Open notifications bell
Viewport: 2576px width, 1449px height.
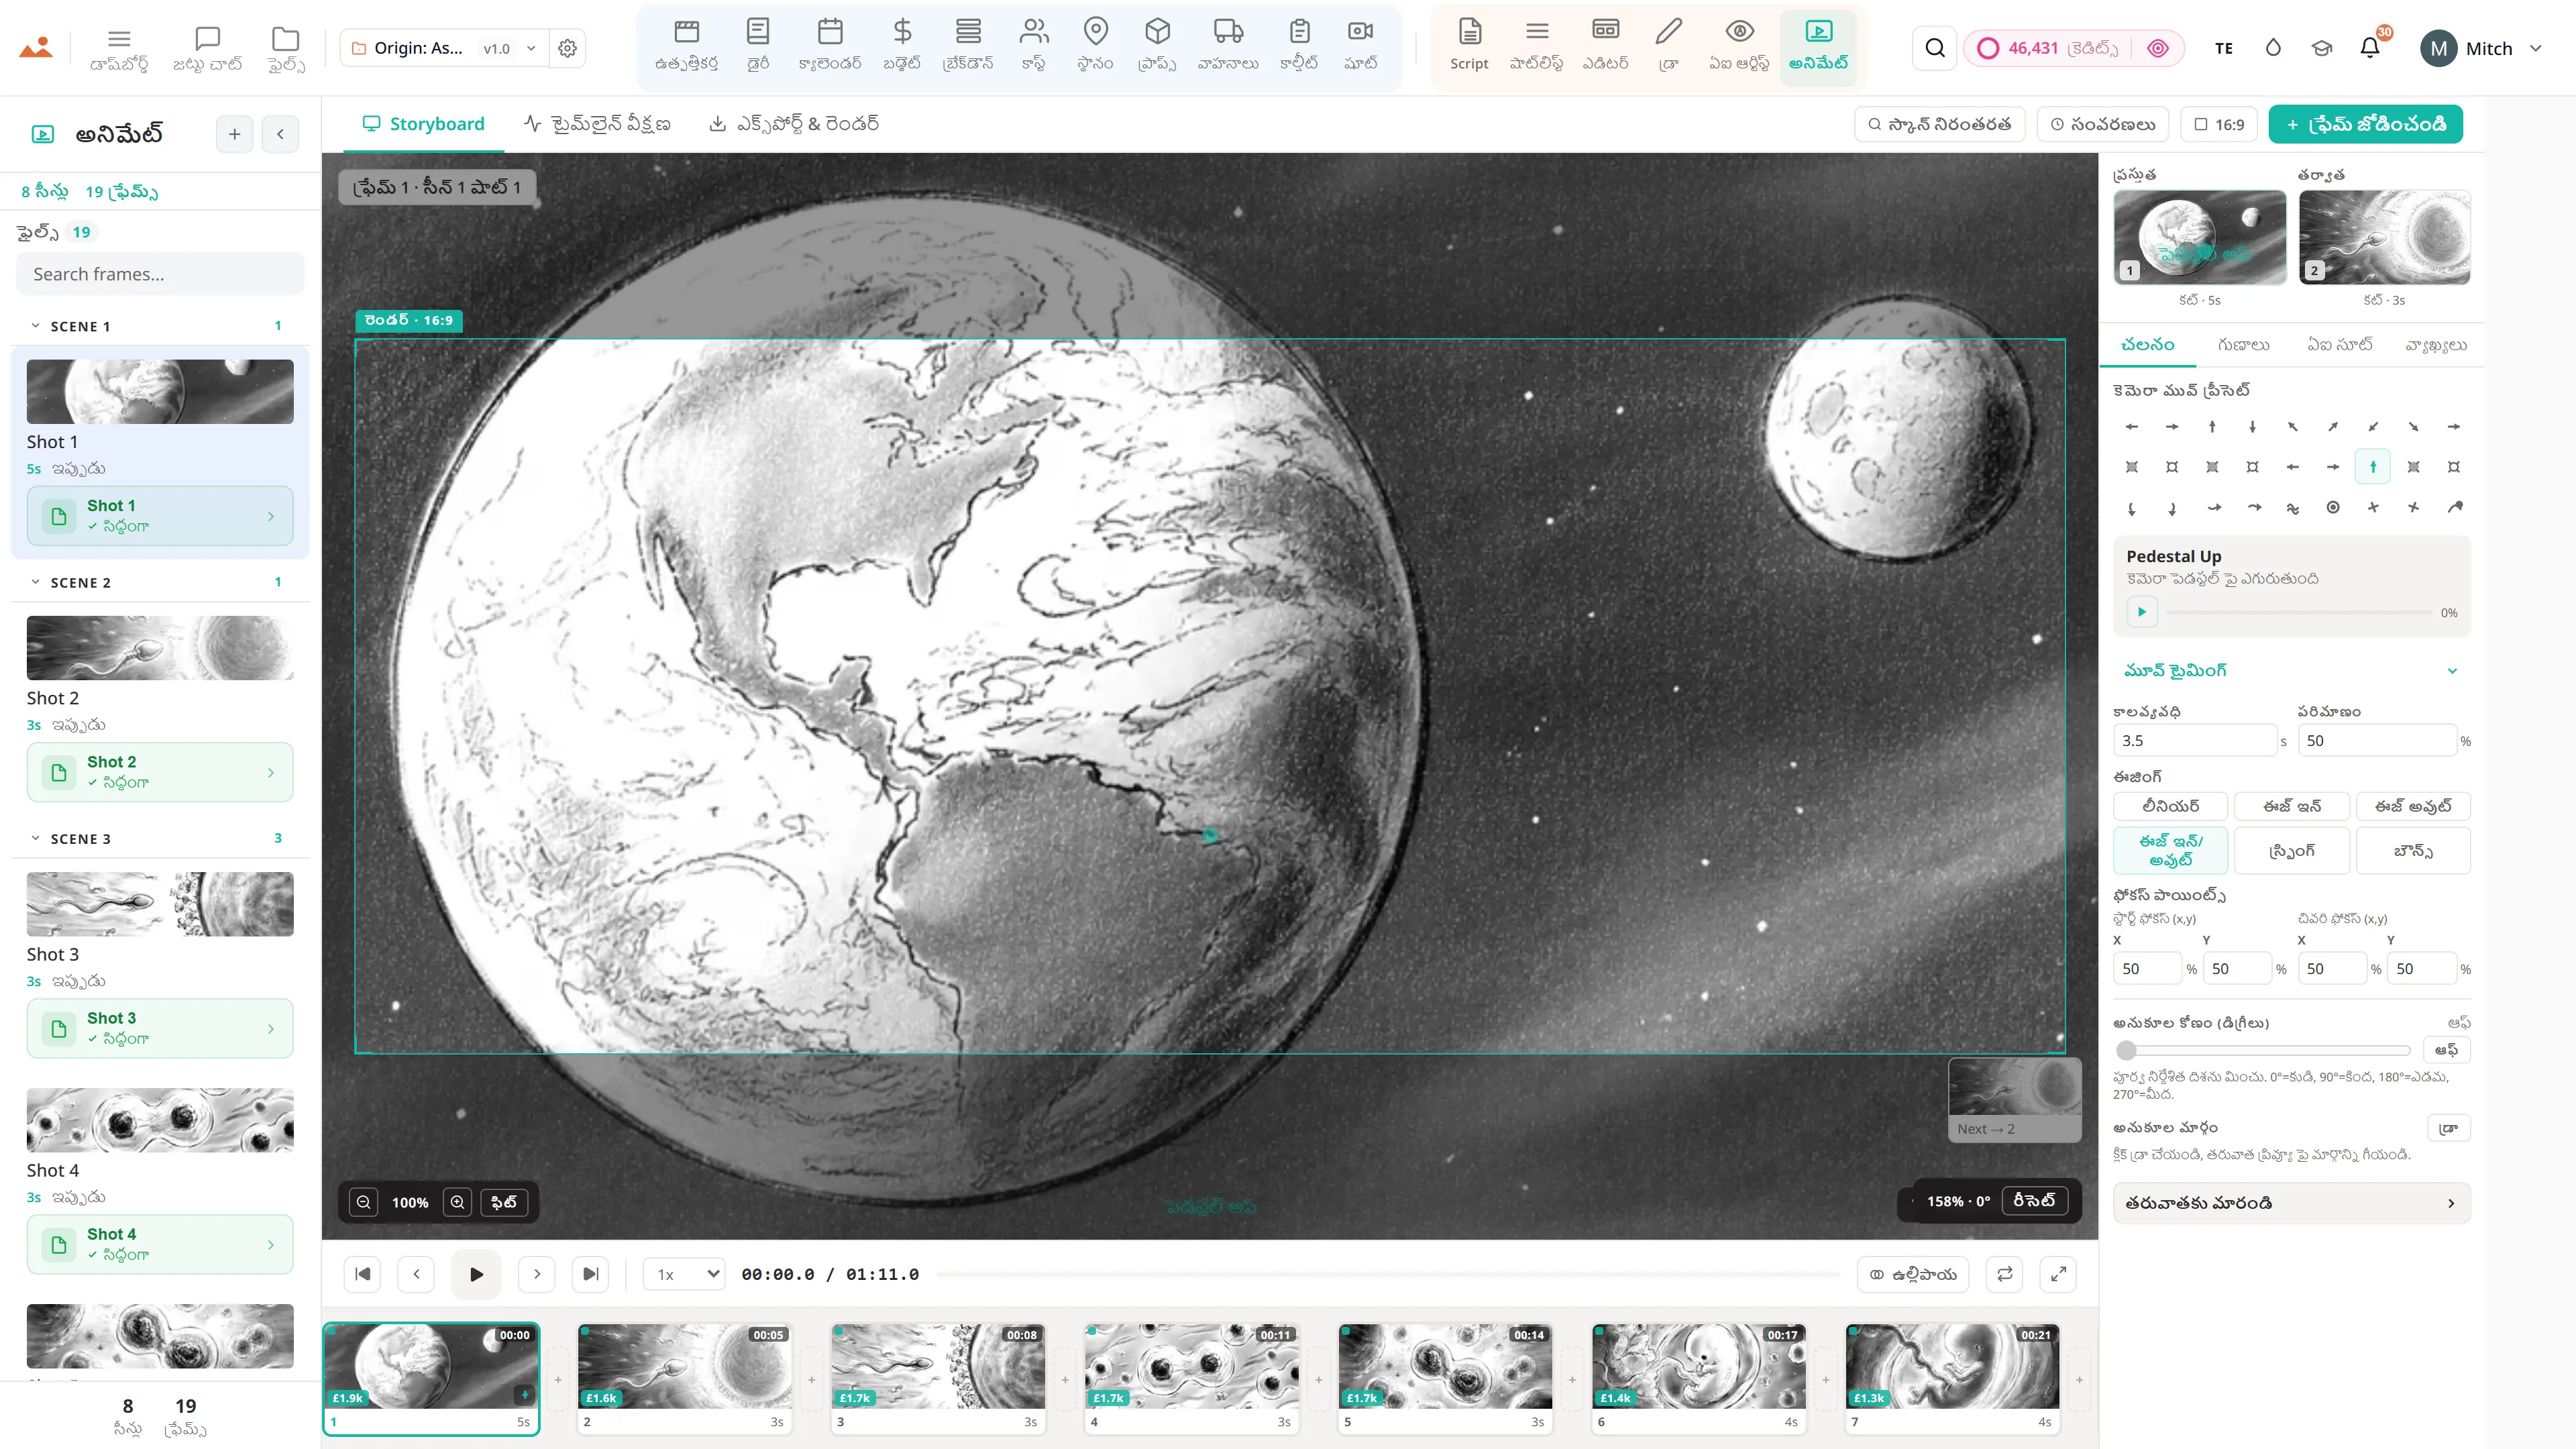coord(2369,48)
